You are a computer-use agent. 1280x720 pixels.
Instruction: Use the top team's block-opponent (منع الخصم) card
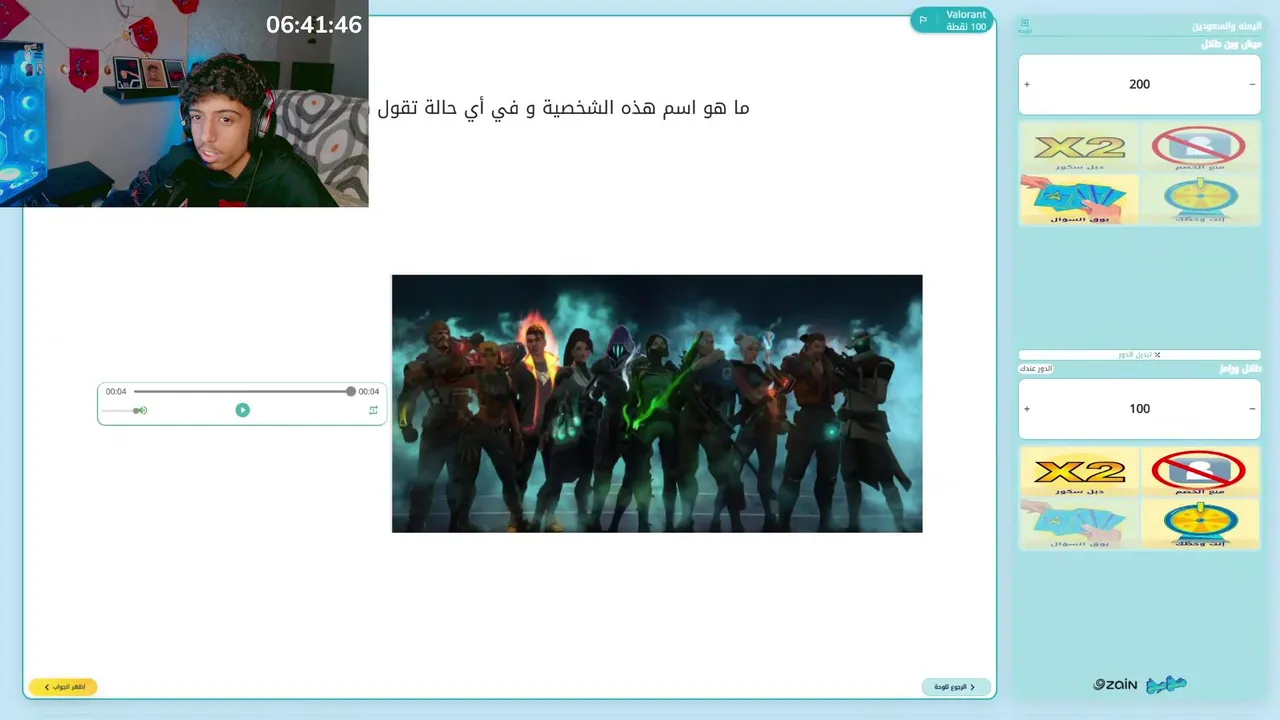(x=1200, y=148)
